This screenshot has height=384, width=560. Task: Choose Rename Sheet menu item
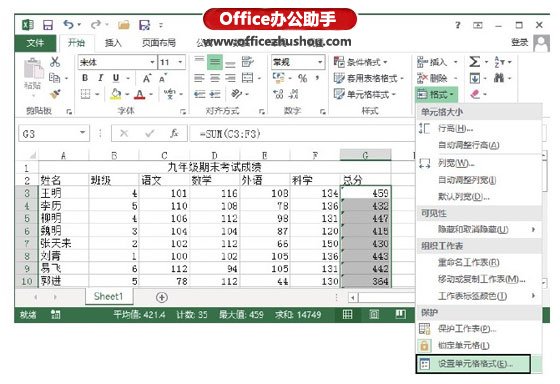pyautogui.click(x=479, y=263)
